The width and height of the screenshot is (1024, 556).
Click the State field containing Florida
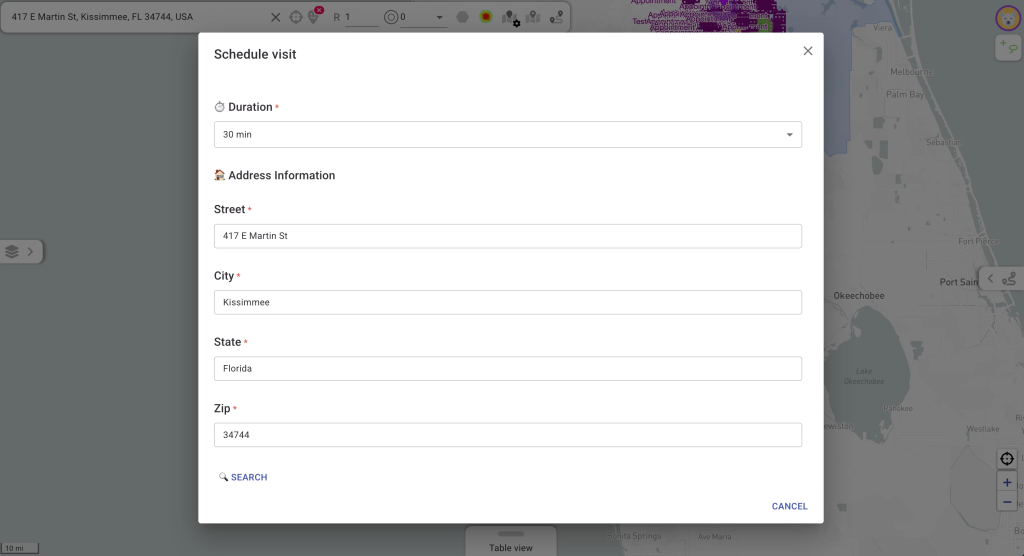pyautogui.click(x=507, y=369)
